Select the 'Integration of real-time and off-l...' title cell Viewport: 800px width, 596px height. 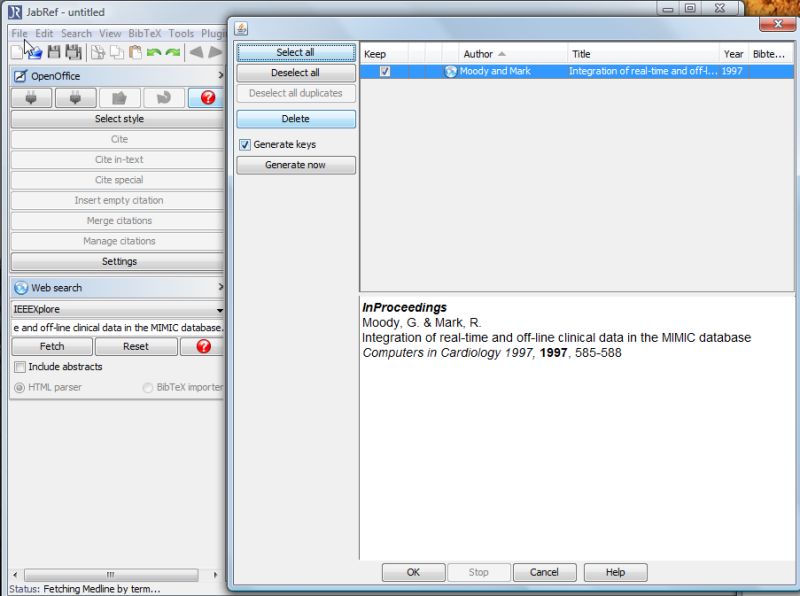point(643,71)
